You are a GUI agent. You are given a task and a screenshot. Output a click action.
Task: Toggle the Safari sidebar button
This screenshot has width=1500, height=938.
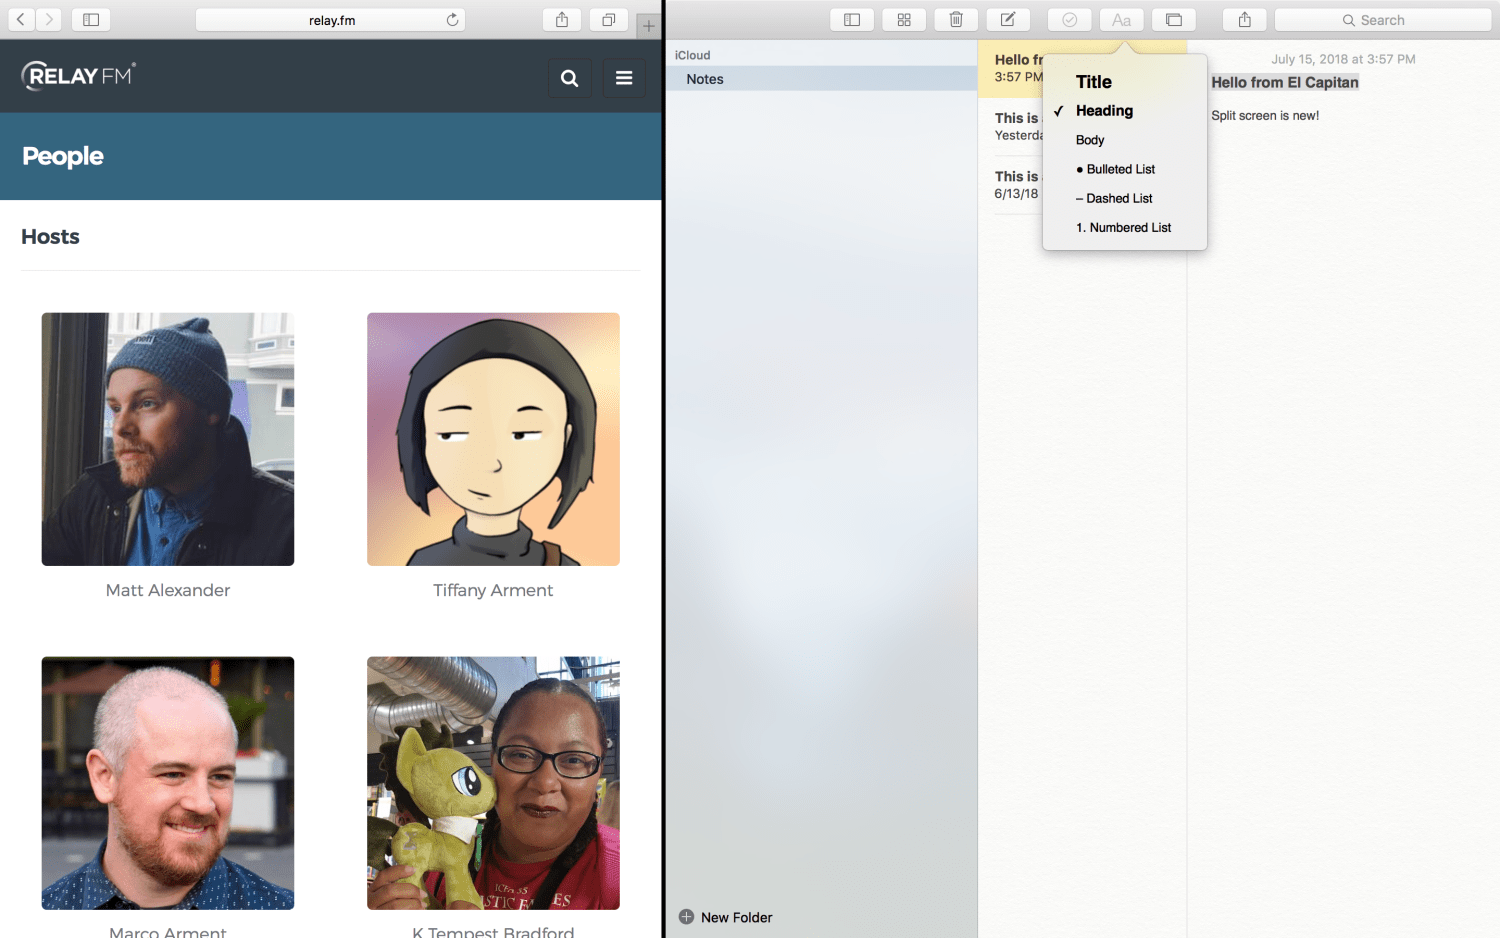91,20
